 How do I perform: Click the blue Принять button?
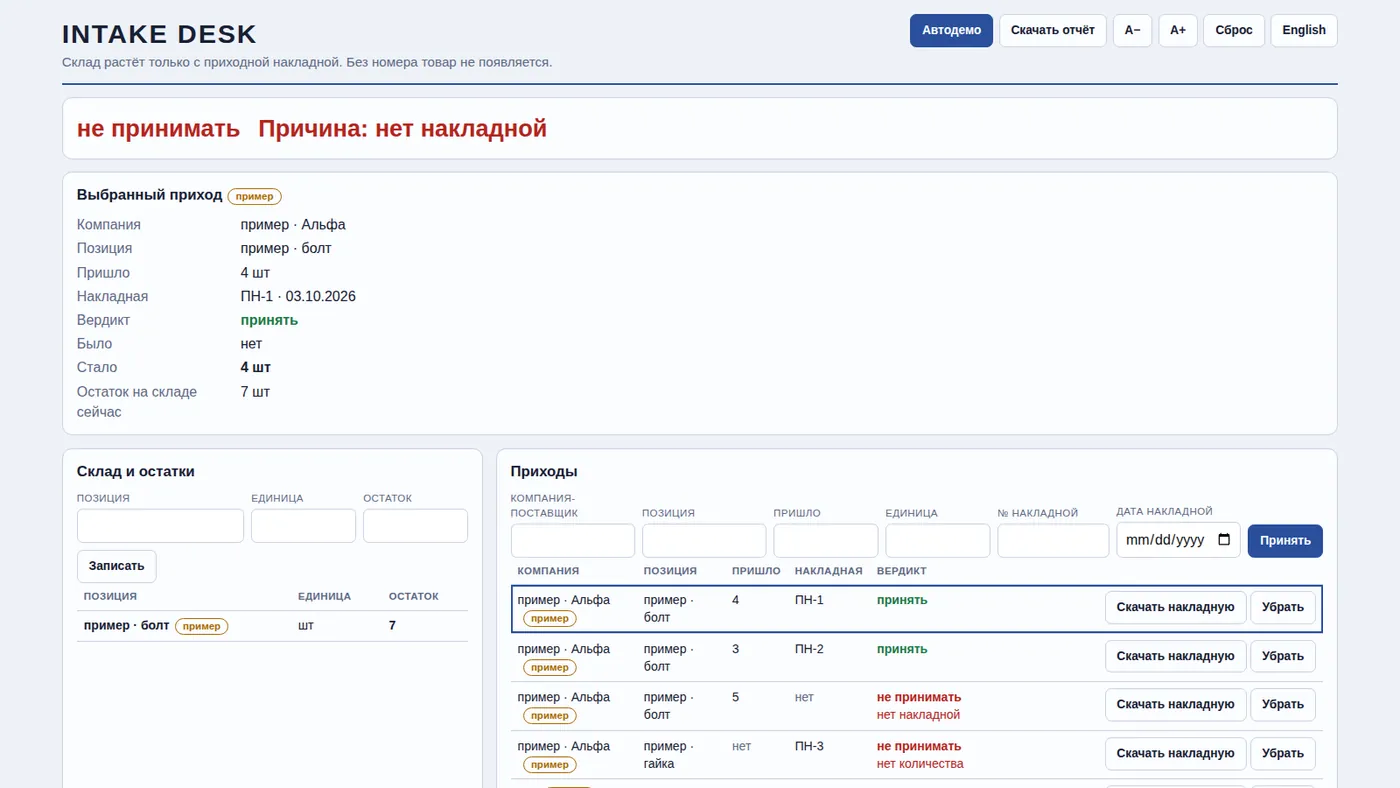click(1285, 541)
